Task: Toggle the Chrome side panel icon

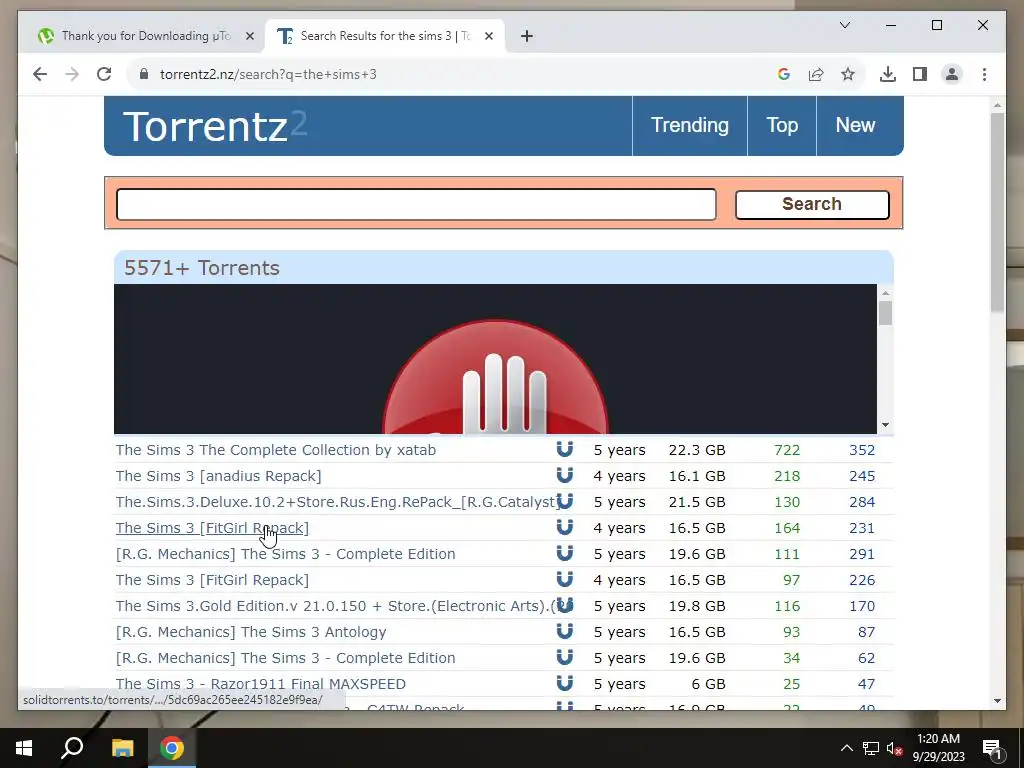Action: 920,74
